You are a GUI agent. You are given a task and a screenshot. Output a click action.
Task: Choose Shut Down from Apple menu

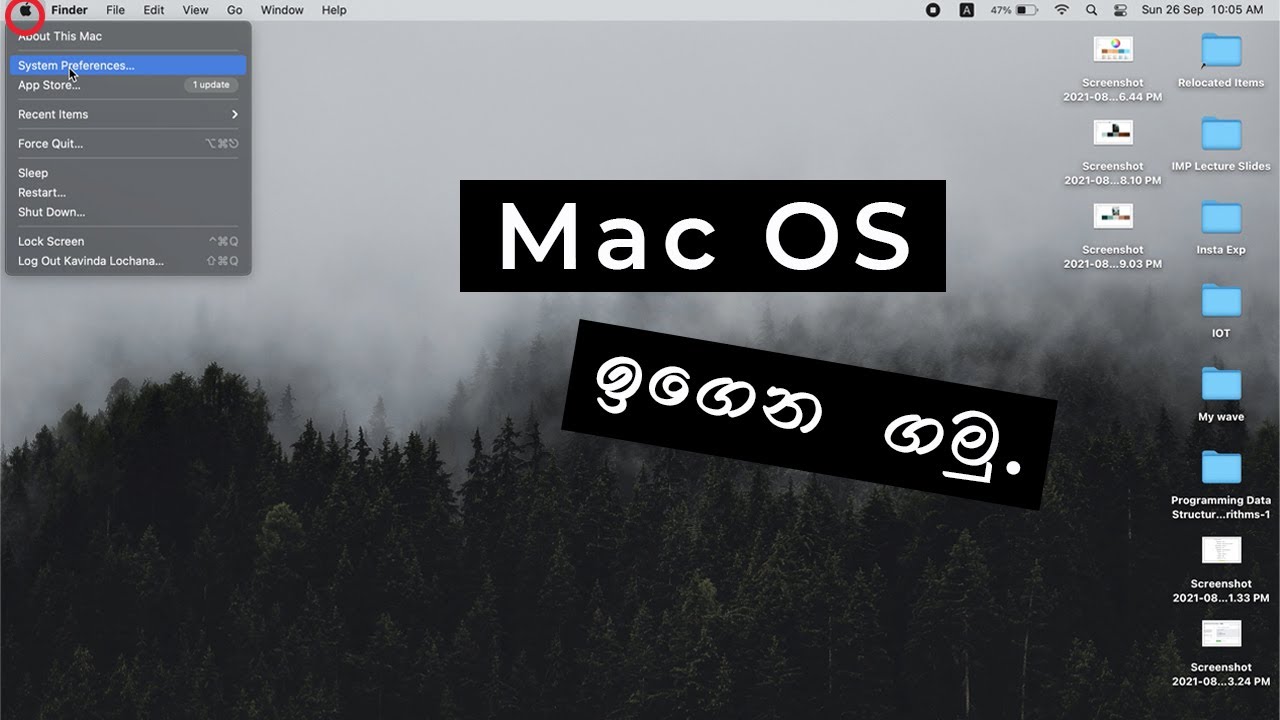tap(128, 212)
